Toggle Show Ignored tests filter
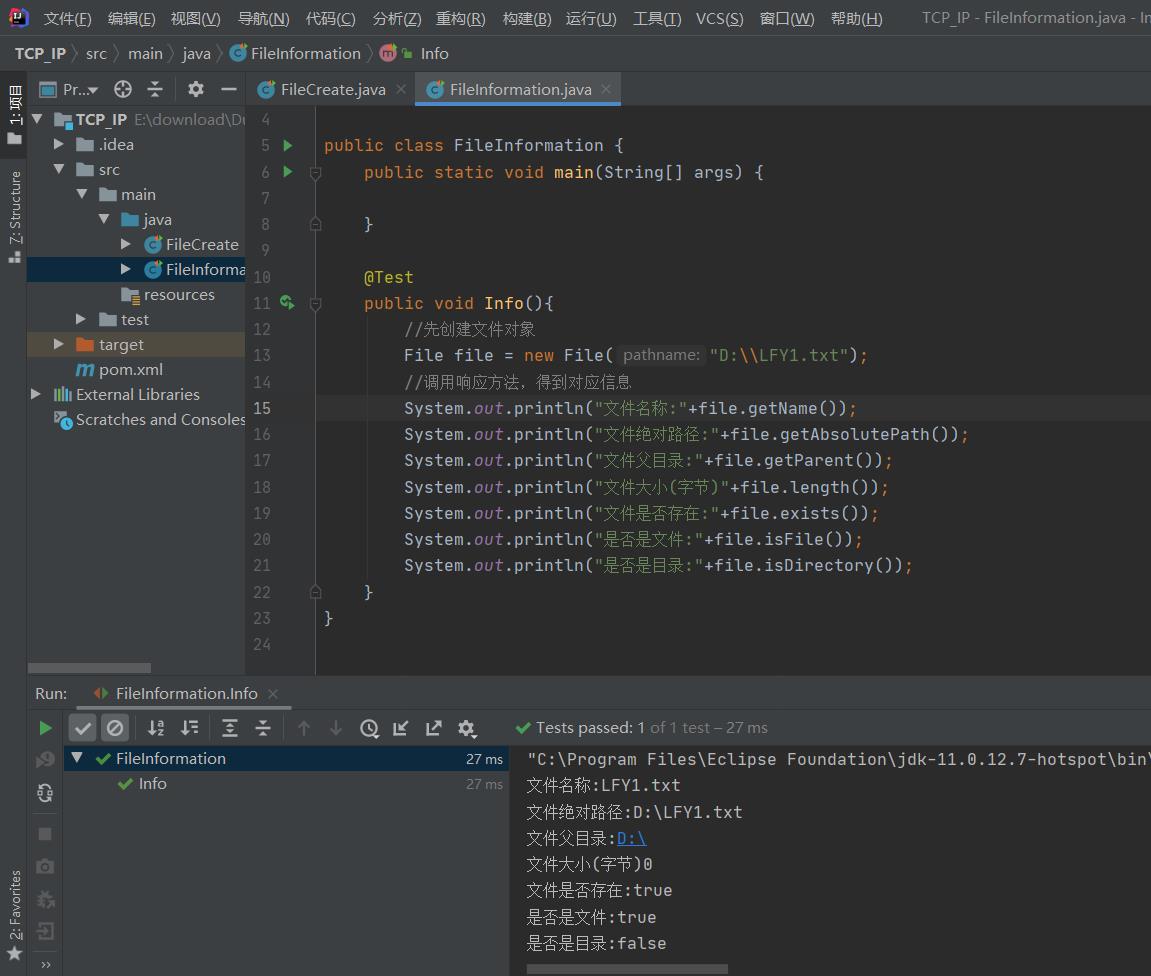This screenshot has height=976, width=1151. 115,728
